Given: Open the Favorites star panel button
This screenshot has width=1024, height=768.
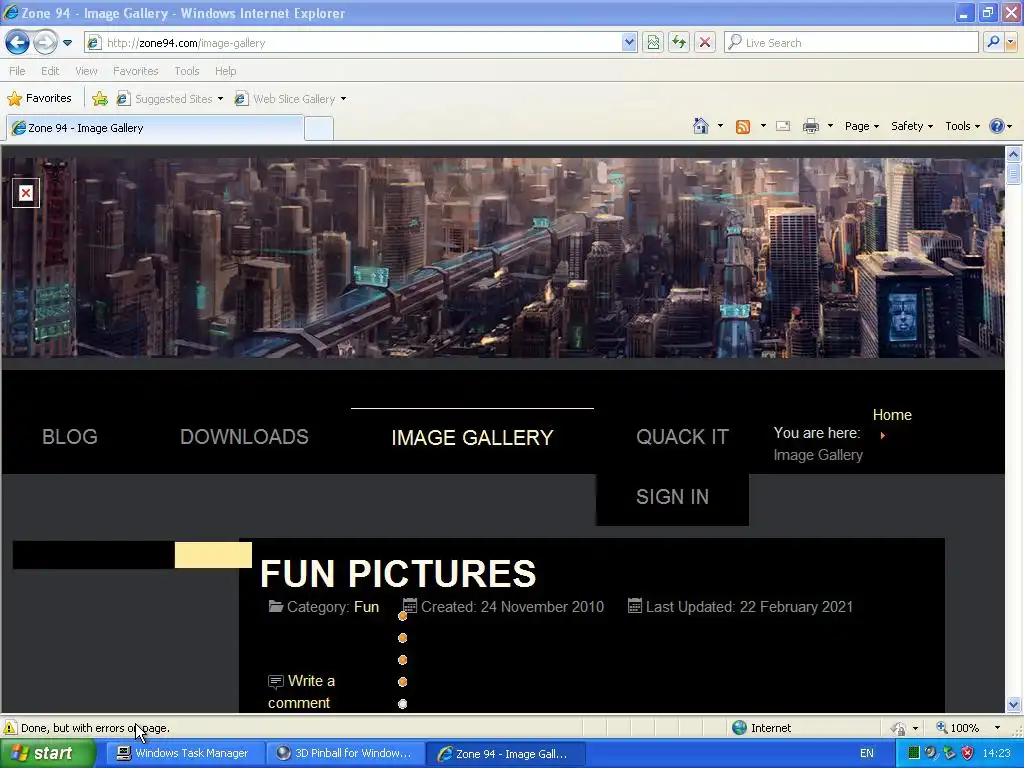Looking at the screenshot, I should [x=39, y=99].
